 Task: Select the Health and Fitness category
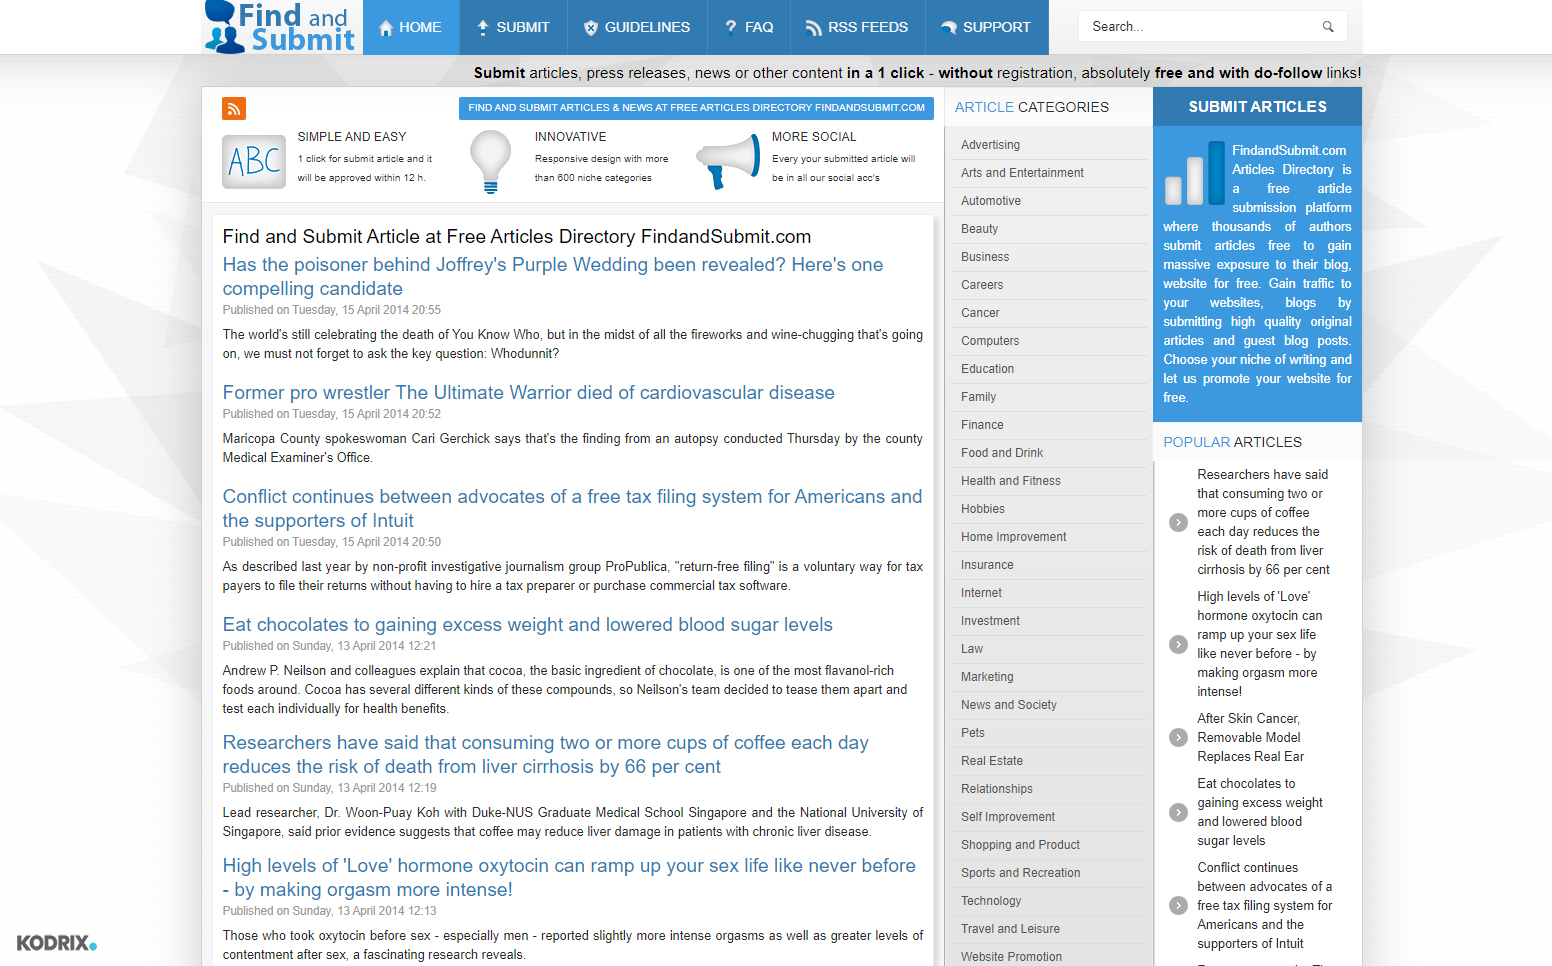(x=1010, y=481)
